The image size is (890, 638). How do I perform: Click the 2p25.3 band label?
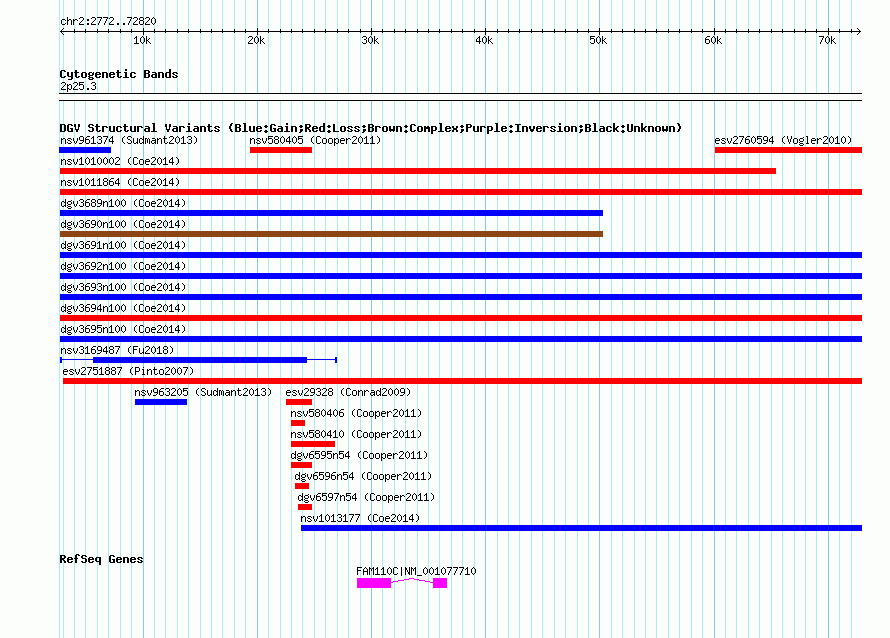(x=78, y=86)
